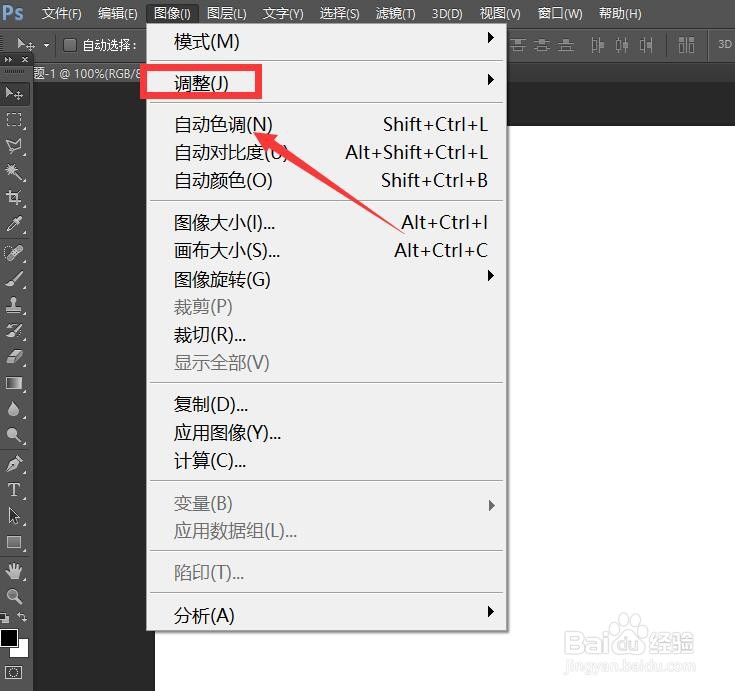The height and width of the screenshot is (691, 735).
Task: Collapse the toolbox double-arrow button
Action: [x=8, y=60]
